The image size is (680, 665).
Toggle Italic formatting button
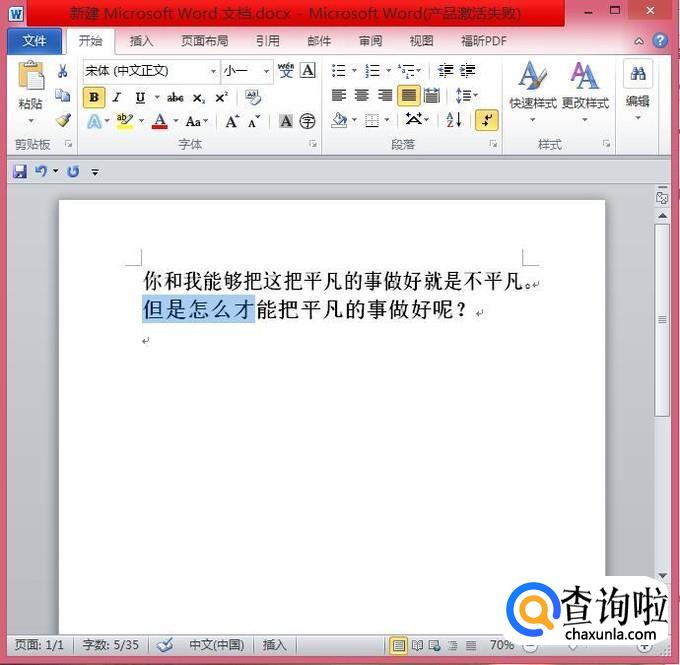(x=117, y=98)
